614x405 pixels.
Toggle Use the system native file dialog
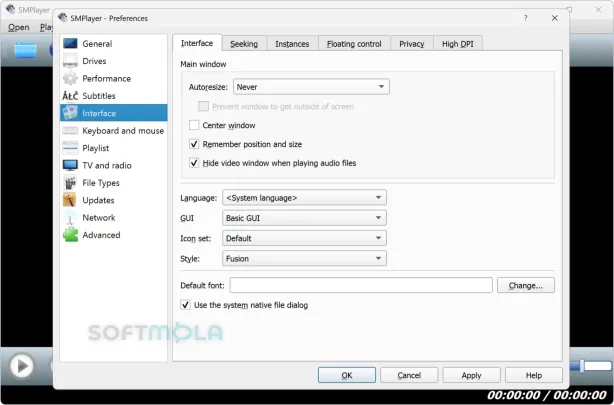(x=185, y=305)
